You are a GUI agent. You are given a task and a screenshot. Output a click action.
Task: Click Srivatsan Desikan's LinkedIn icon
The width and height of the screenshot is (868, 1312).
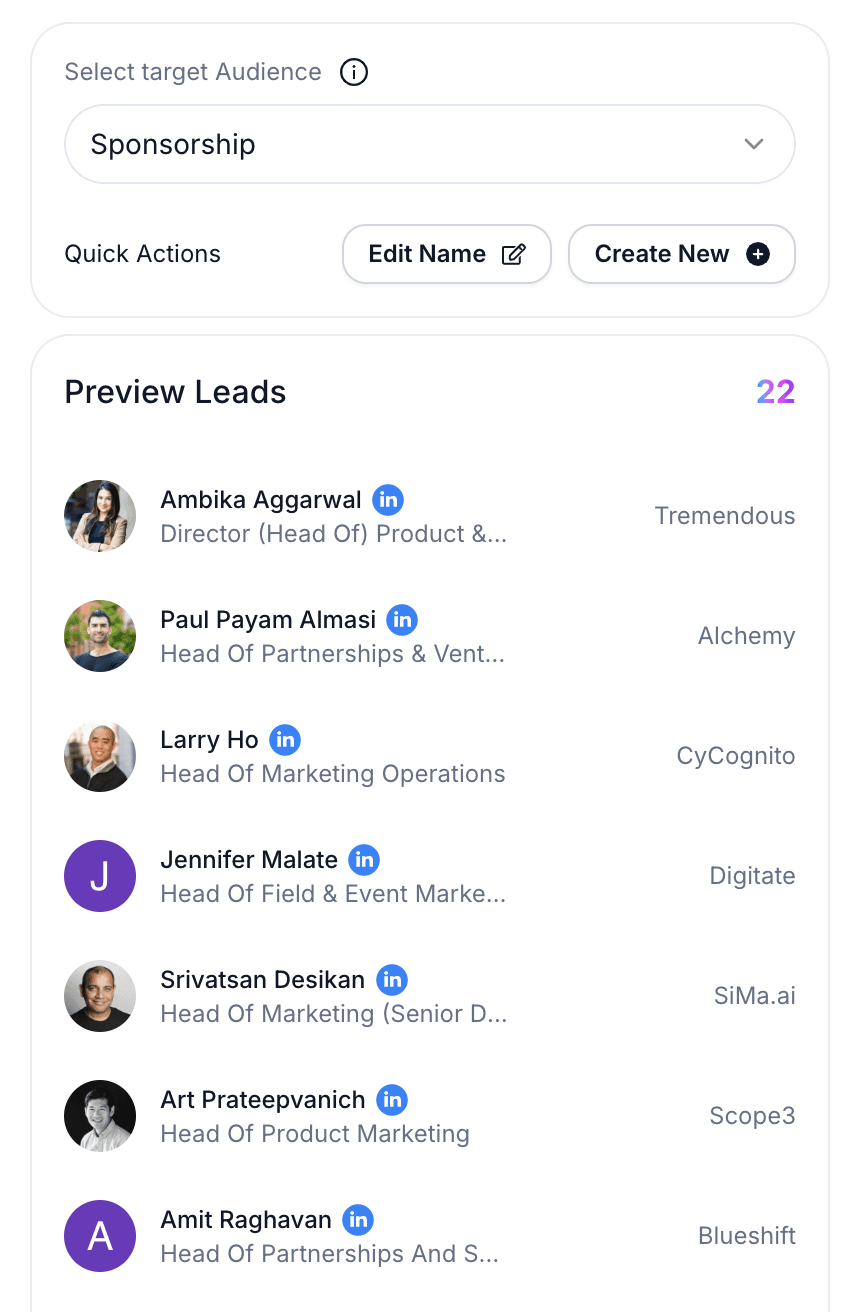click(392, 979)
